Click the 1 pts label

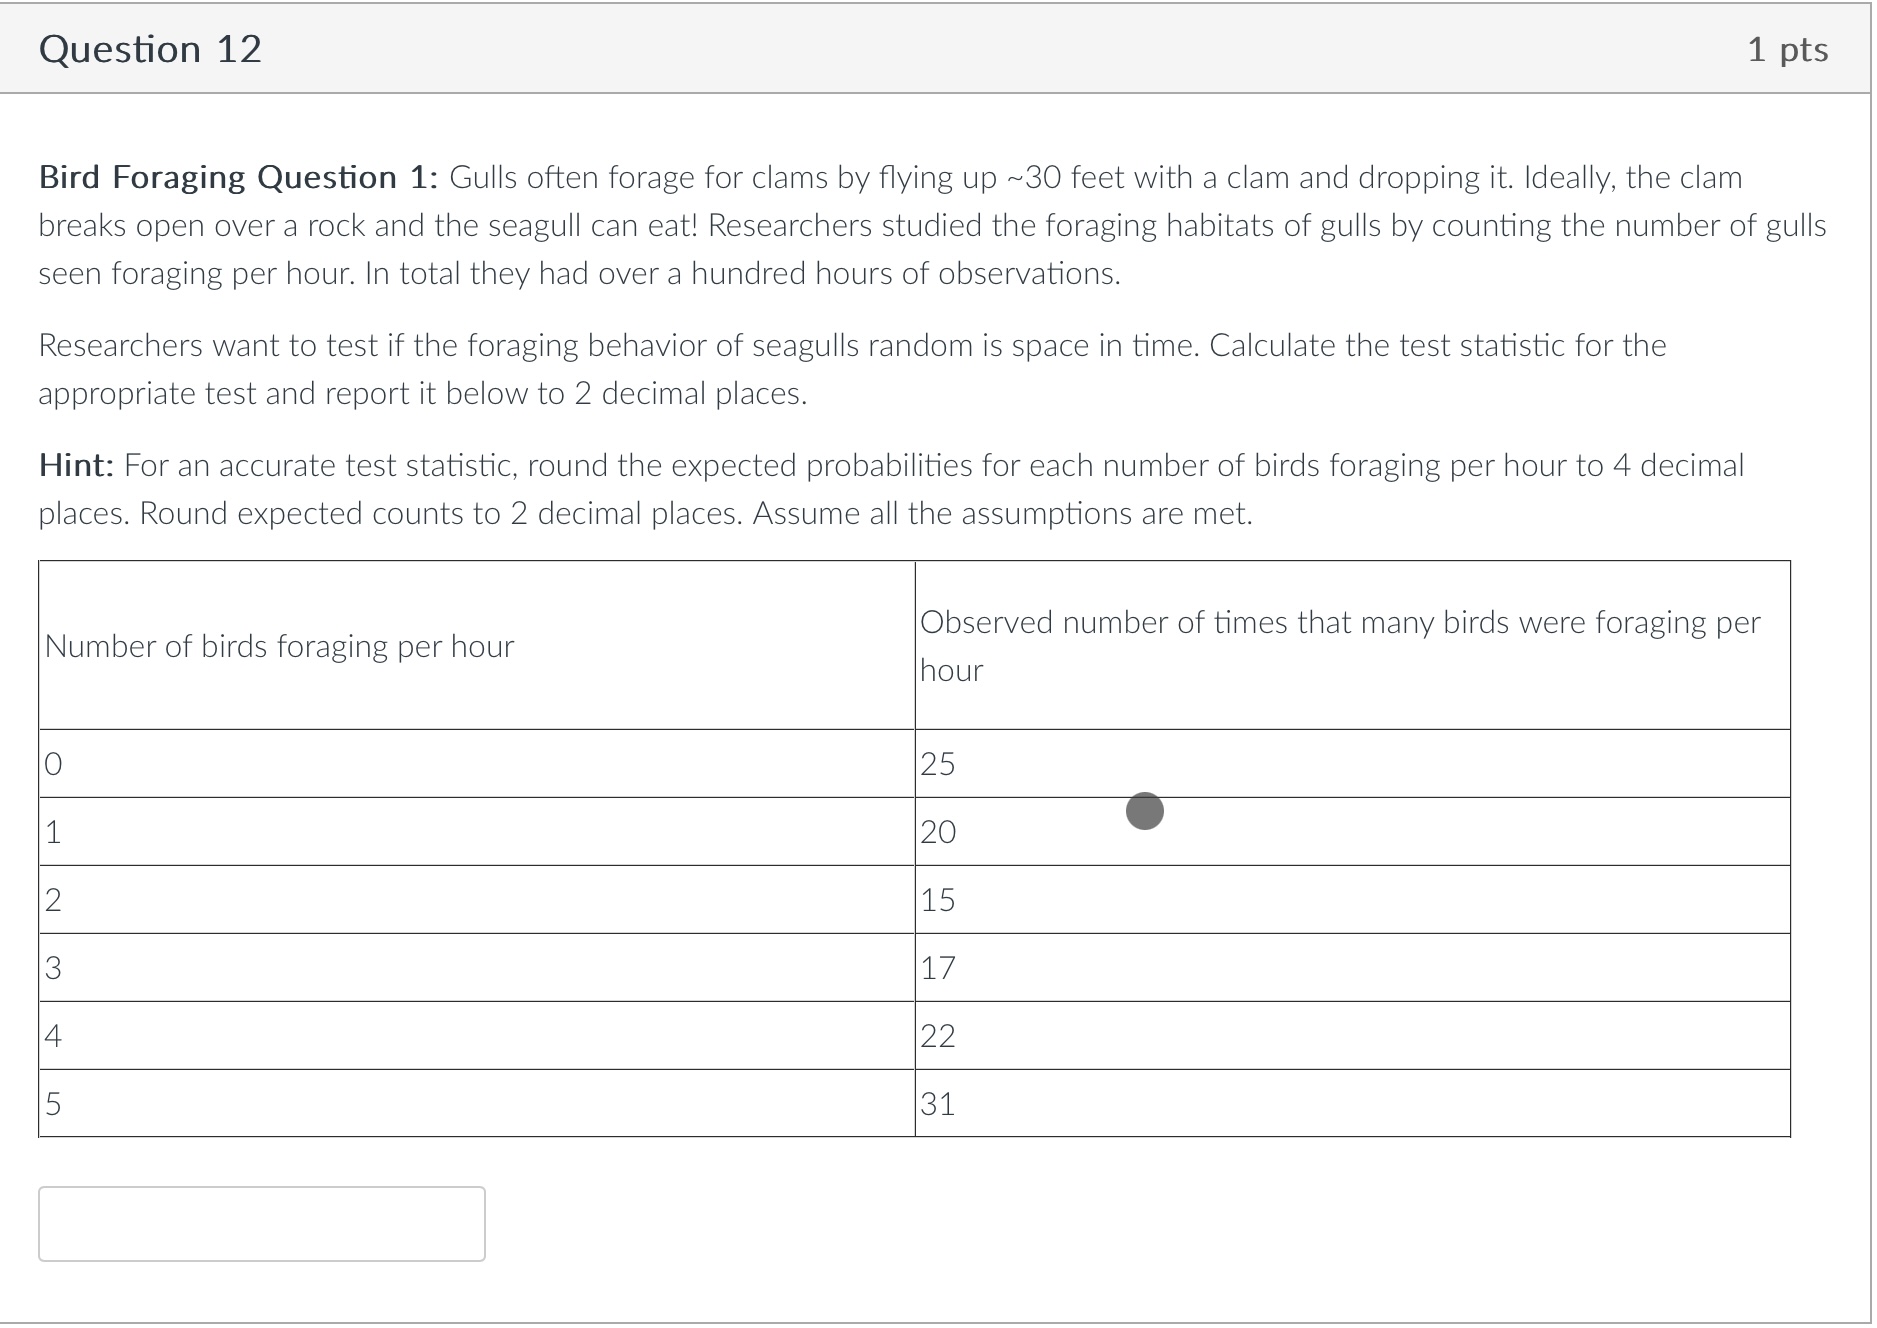point(1787,48)
